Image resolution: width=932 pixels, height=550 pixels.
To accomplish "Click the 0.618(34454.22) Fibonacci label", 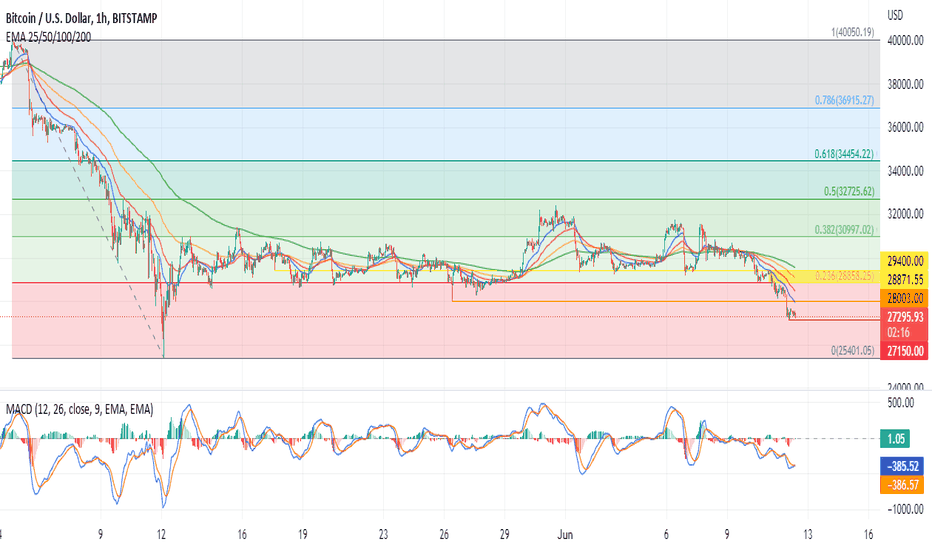I will point(844,154).
